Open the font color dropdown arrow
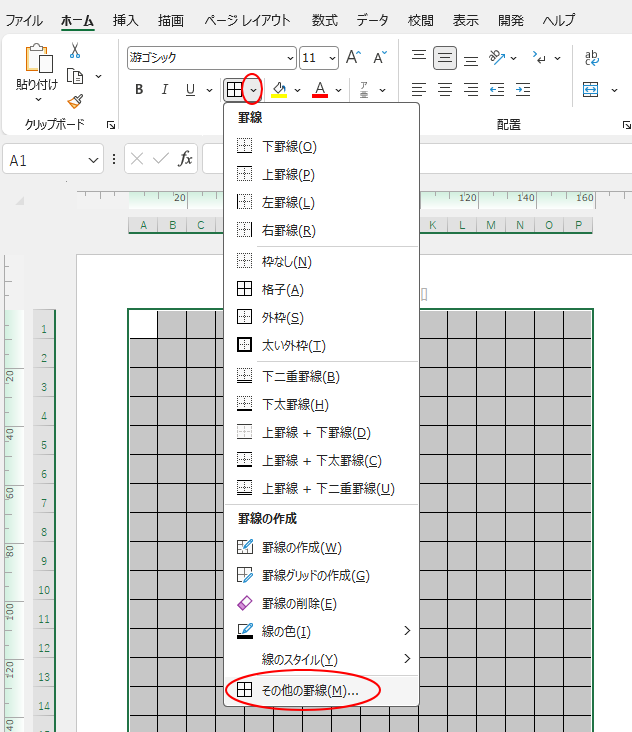 338,90
